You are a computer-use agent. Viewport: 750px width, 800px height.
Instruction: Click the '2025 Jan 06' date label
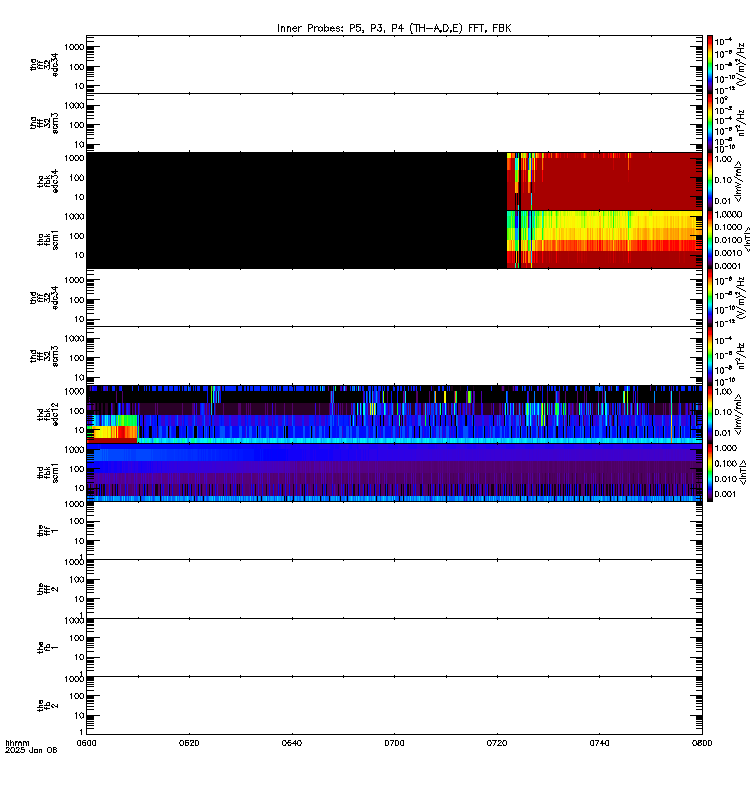pos(31,750)
